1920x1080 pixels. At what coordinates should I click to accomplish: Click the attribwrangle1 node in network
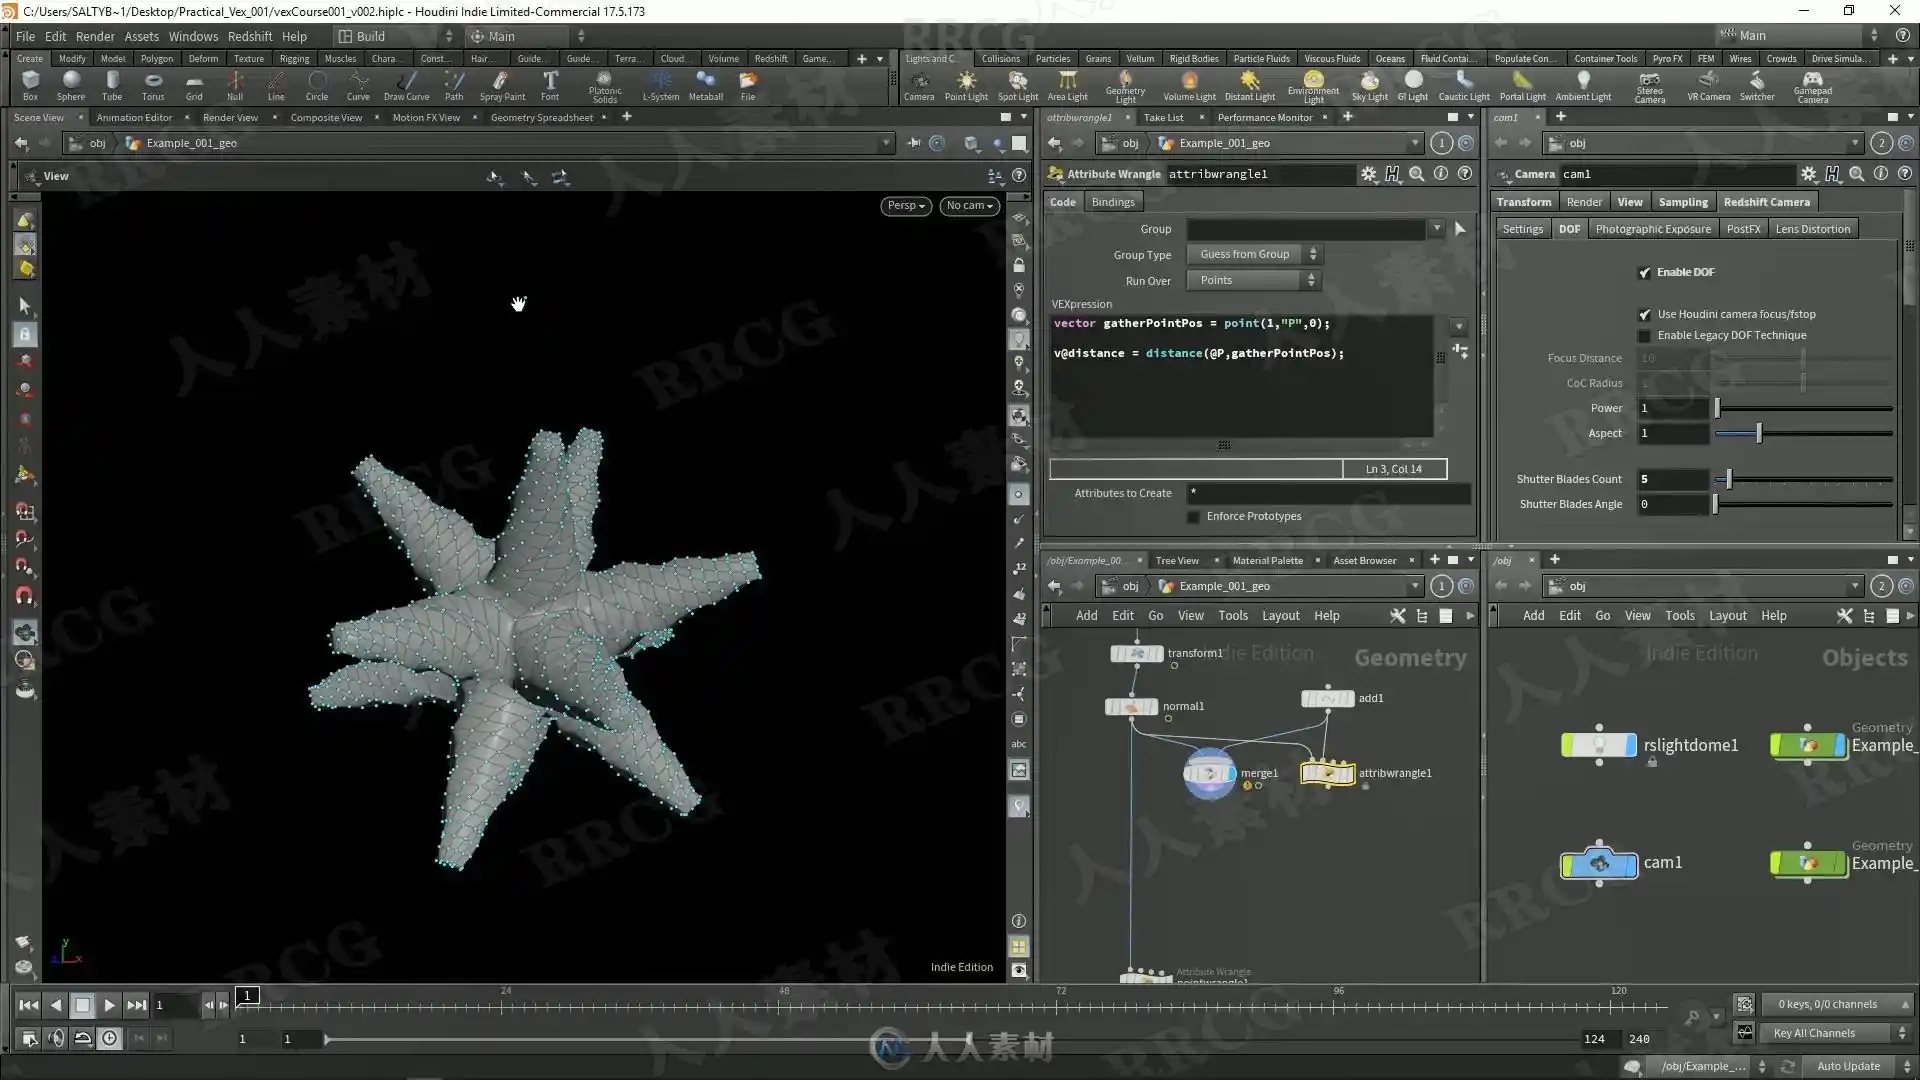(x=1327, y=773)
